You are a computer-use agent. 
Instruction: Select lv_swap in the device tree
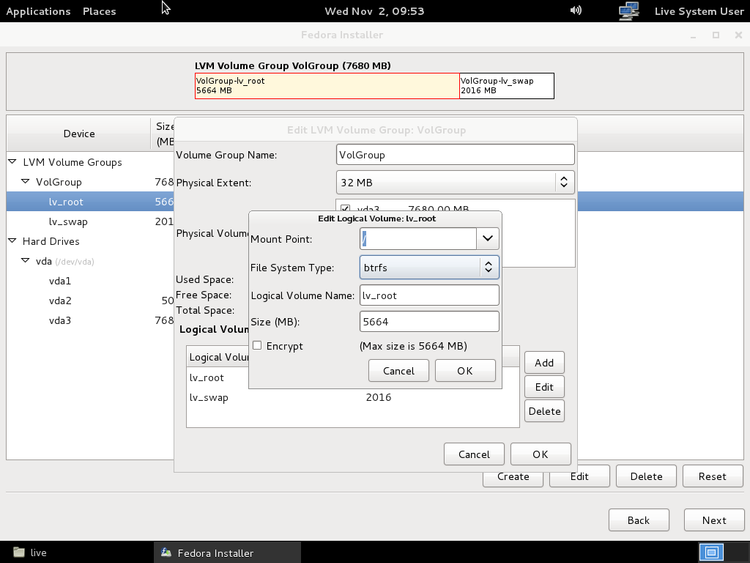[x=68, y=221]
